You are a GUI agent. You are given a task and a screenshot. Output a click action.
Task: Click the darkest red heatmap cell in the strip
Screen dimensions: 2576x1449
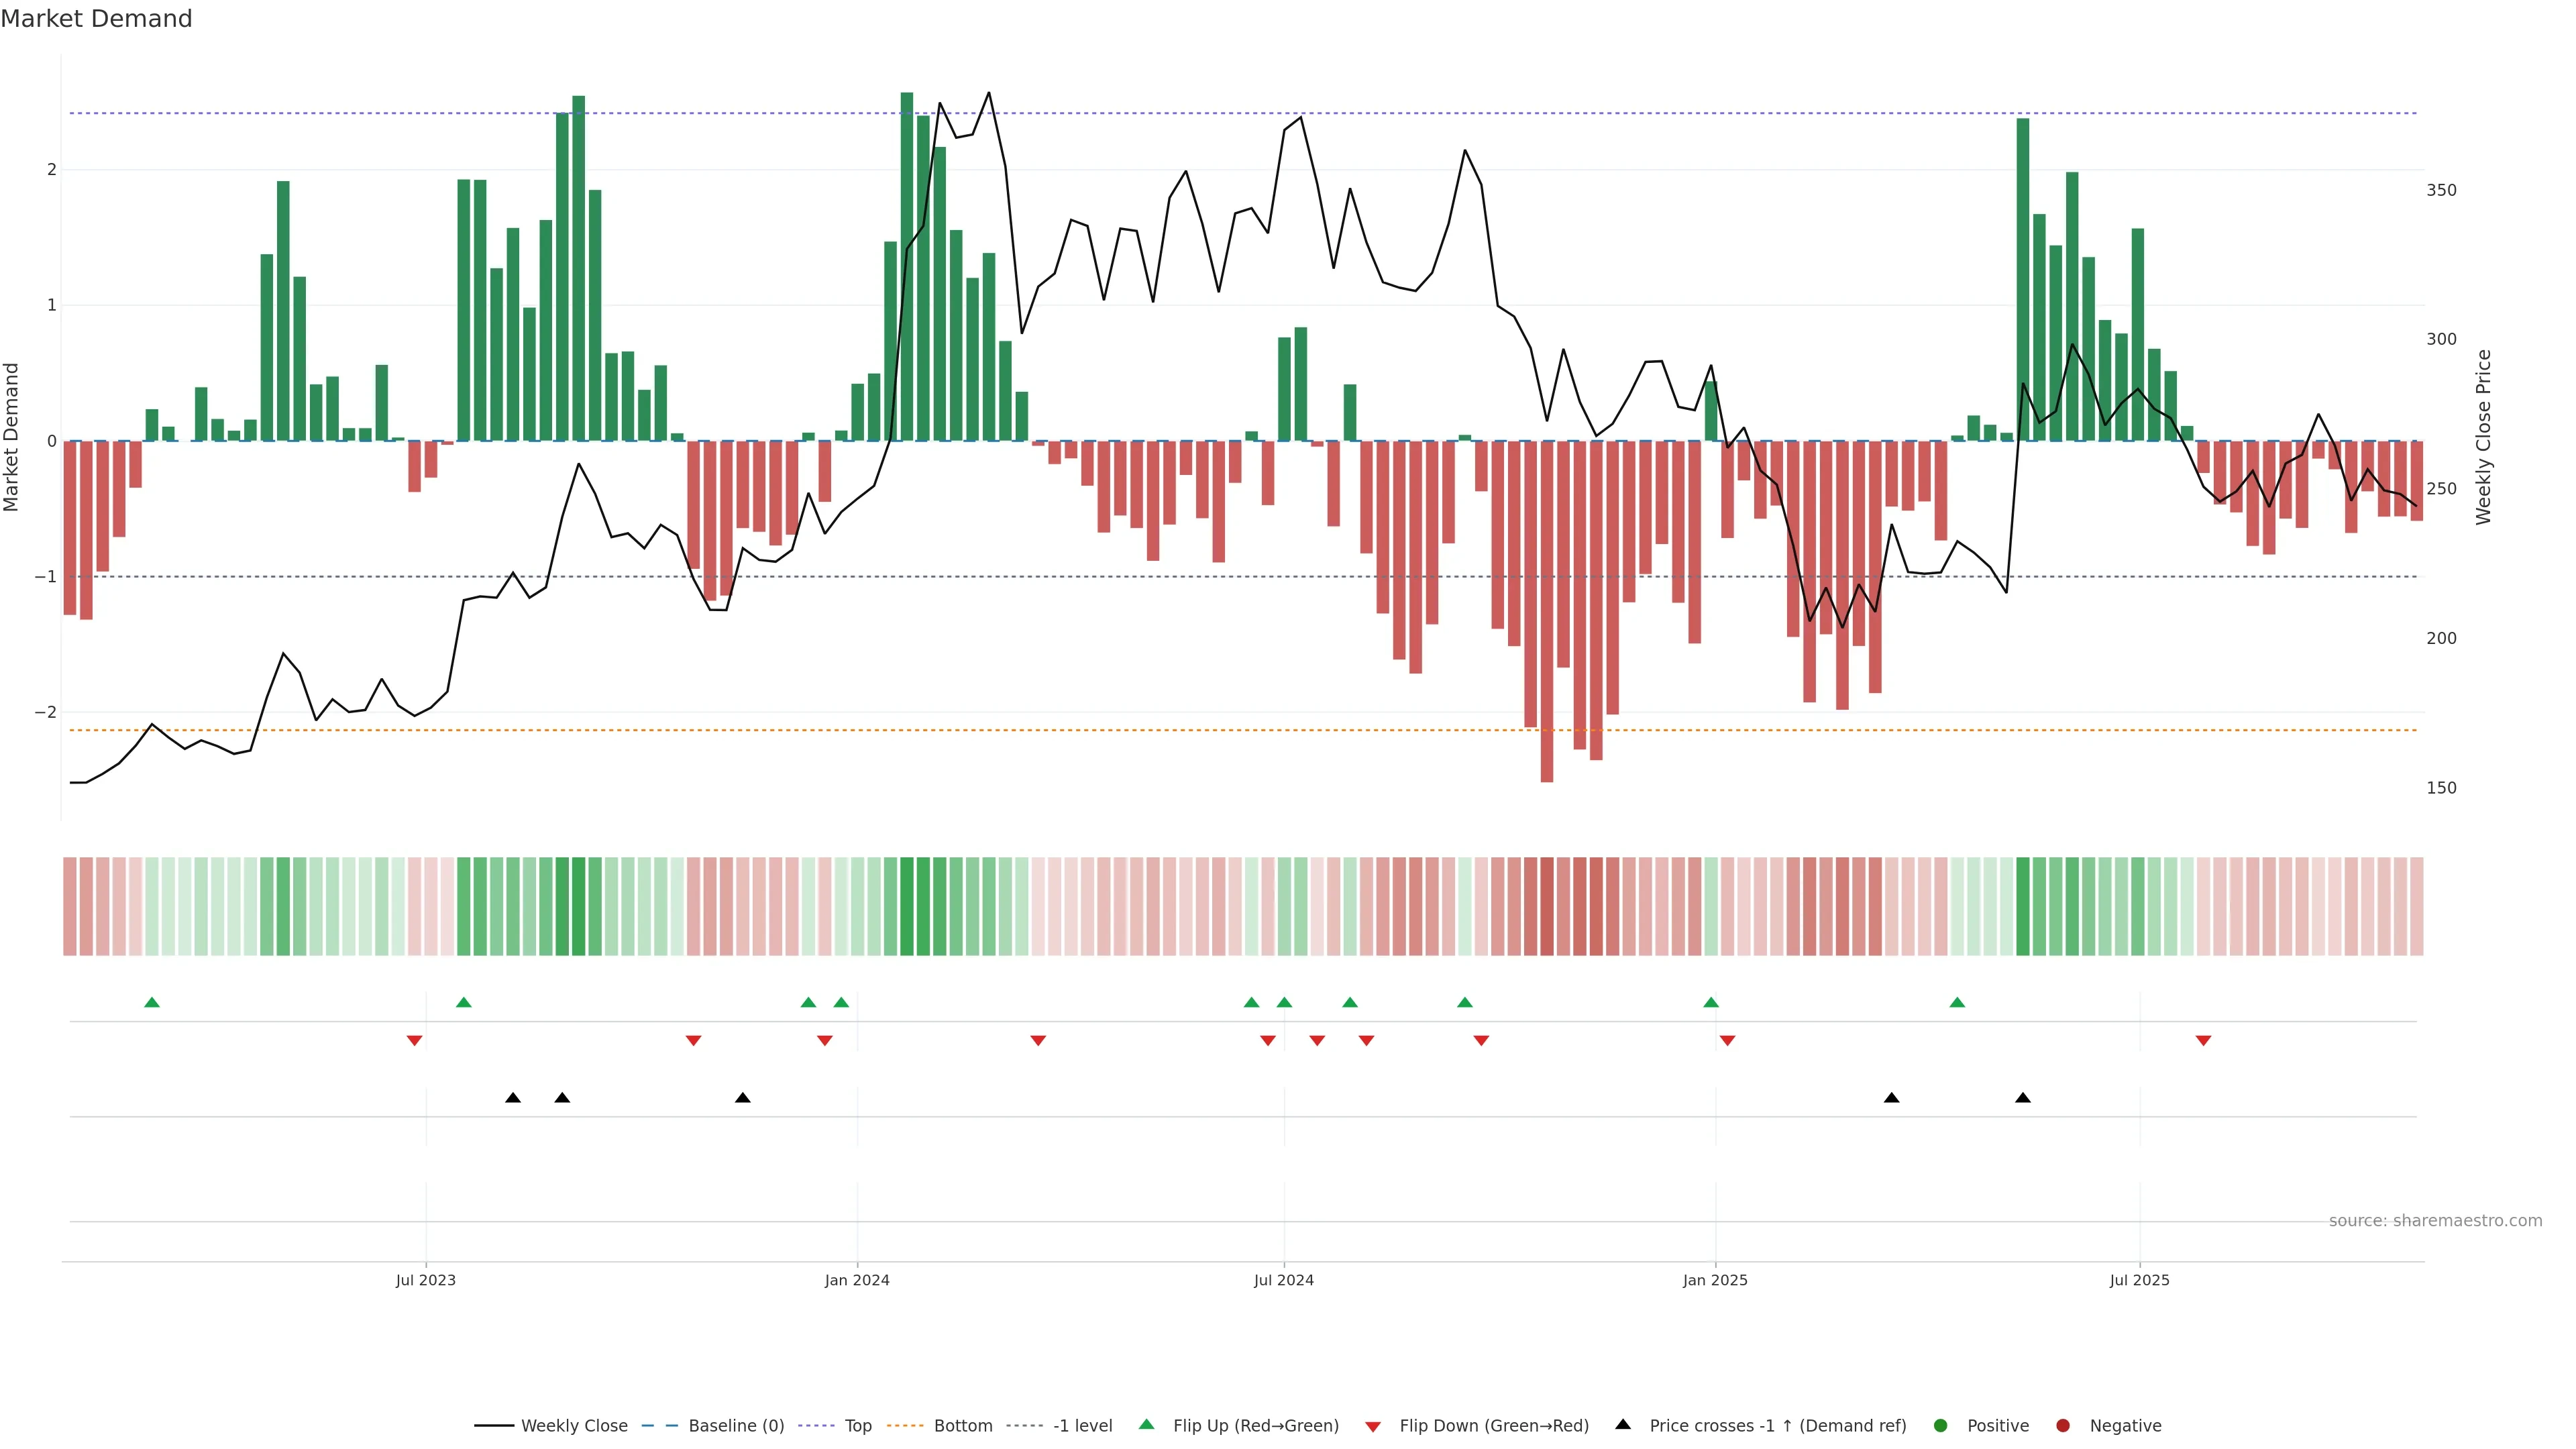(x=1547, y=906)
